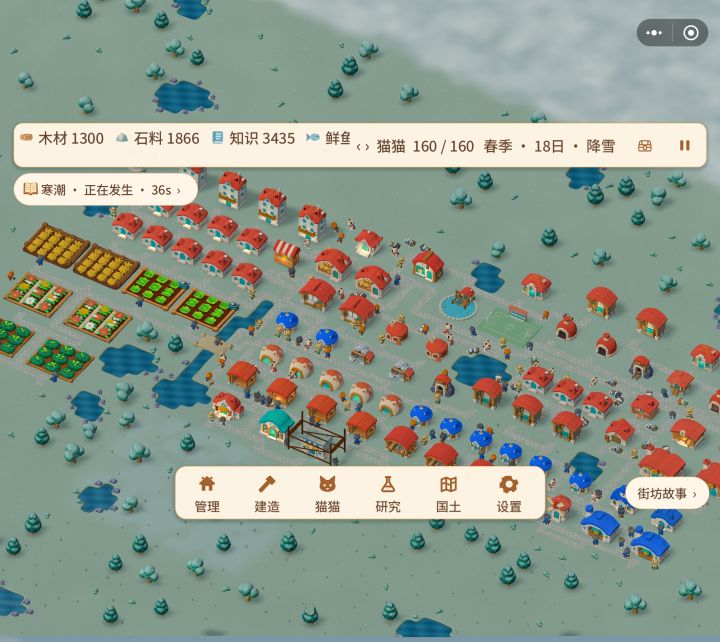Viewport: 720px width, 642px height.
Task: Open 街坊故事 neighborhood stories
Action: tap(667, 494)
